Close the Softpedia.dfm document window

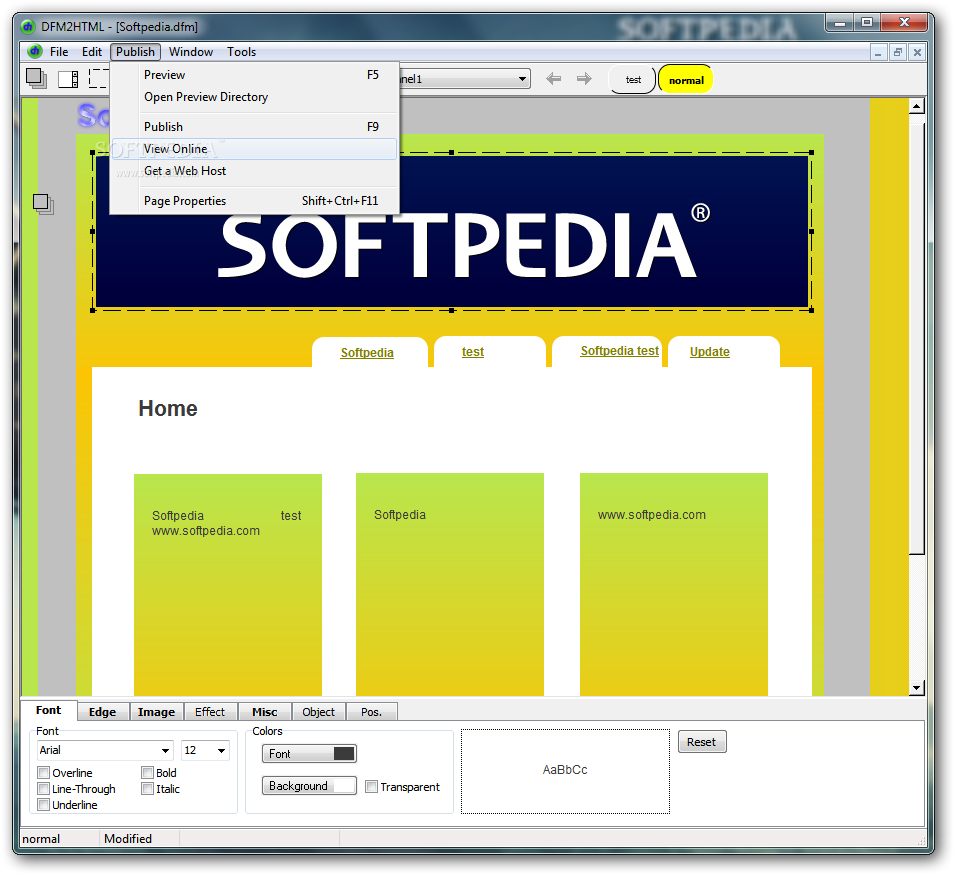tap(917, 52)
